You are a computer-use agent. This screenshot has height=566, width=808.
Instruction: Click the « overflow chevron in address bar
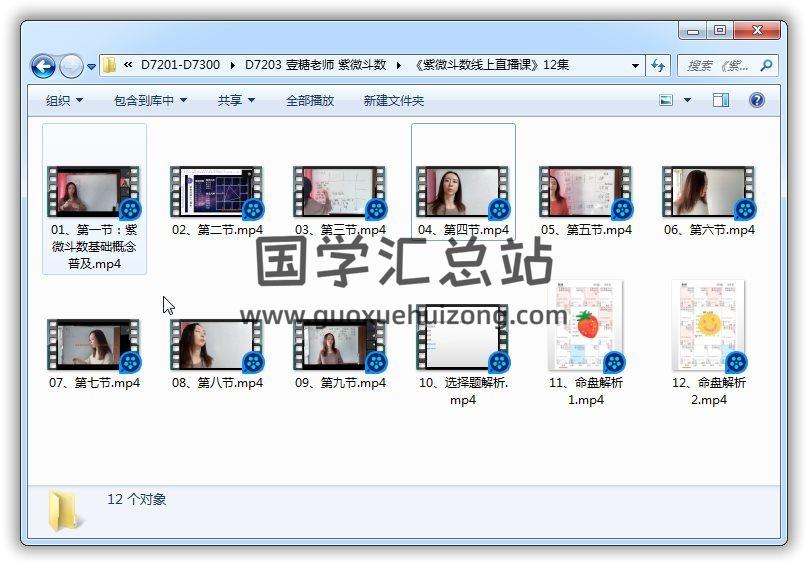pos(128,65)
